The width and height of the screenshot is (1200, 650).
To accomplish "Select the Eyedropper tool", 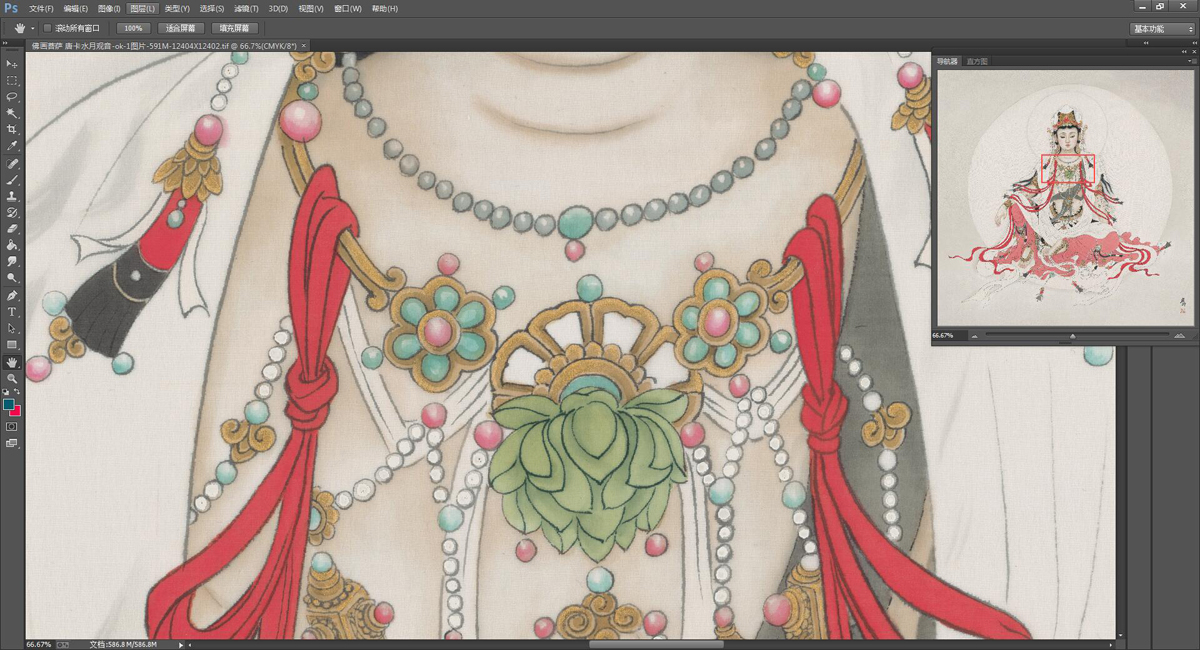I will [12, 146].
